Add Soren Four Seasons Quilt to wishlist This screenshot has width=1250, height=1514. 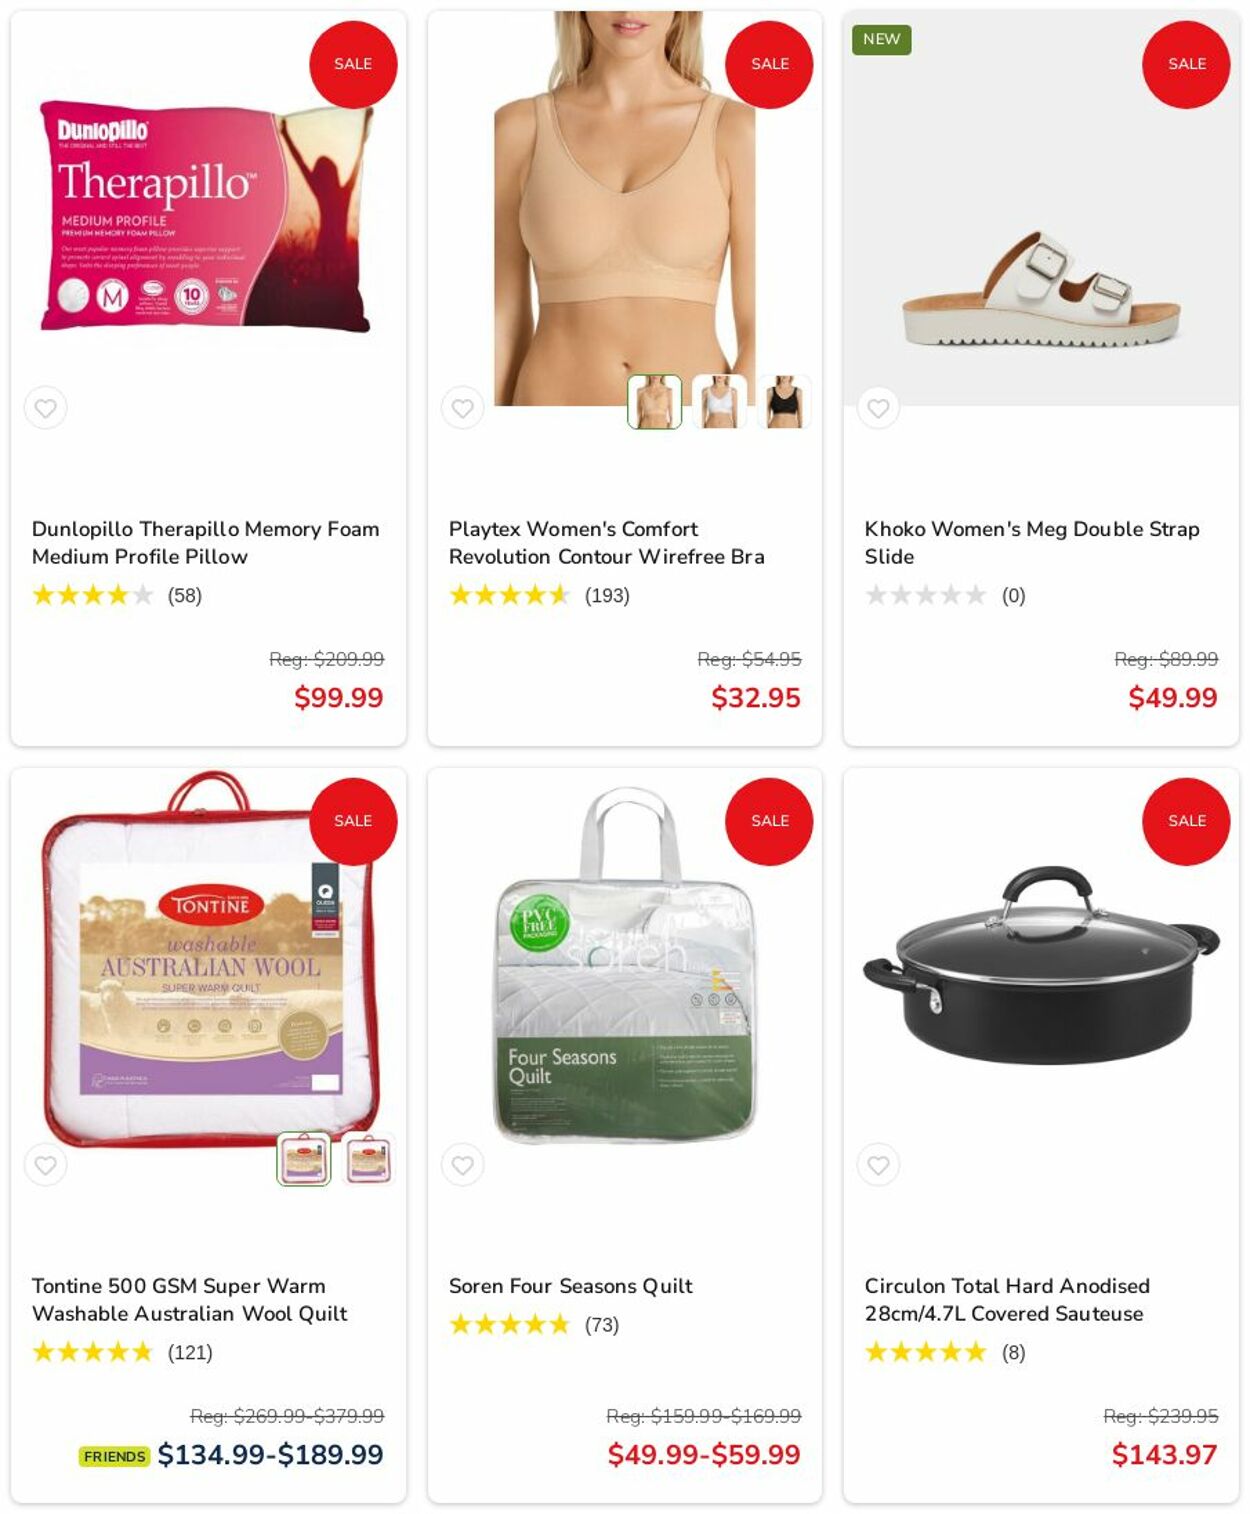coord(462,1165)
